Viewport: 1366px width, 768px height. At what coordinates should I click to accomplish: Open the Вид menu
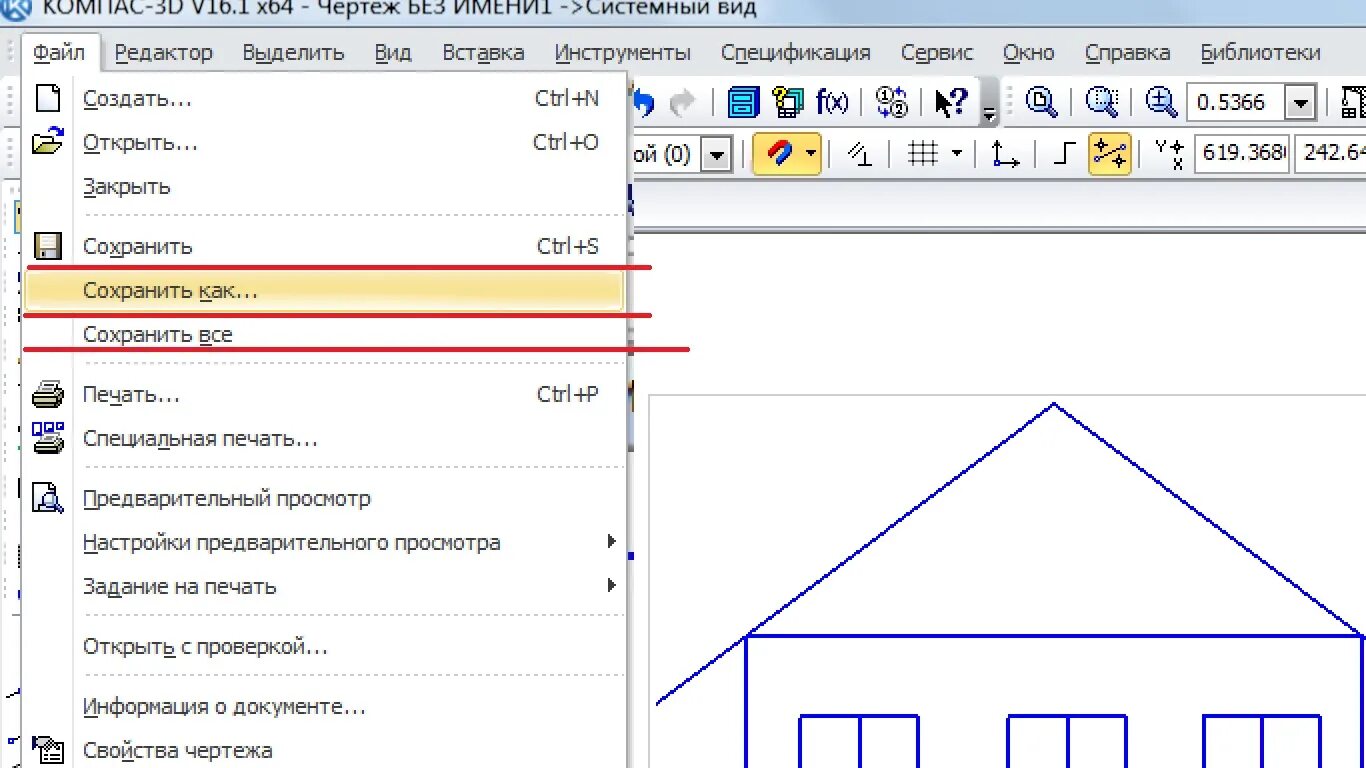tap(393, 52)
